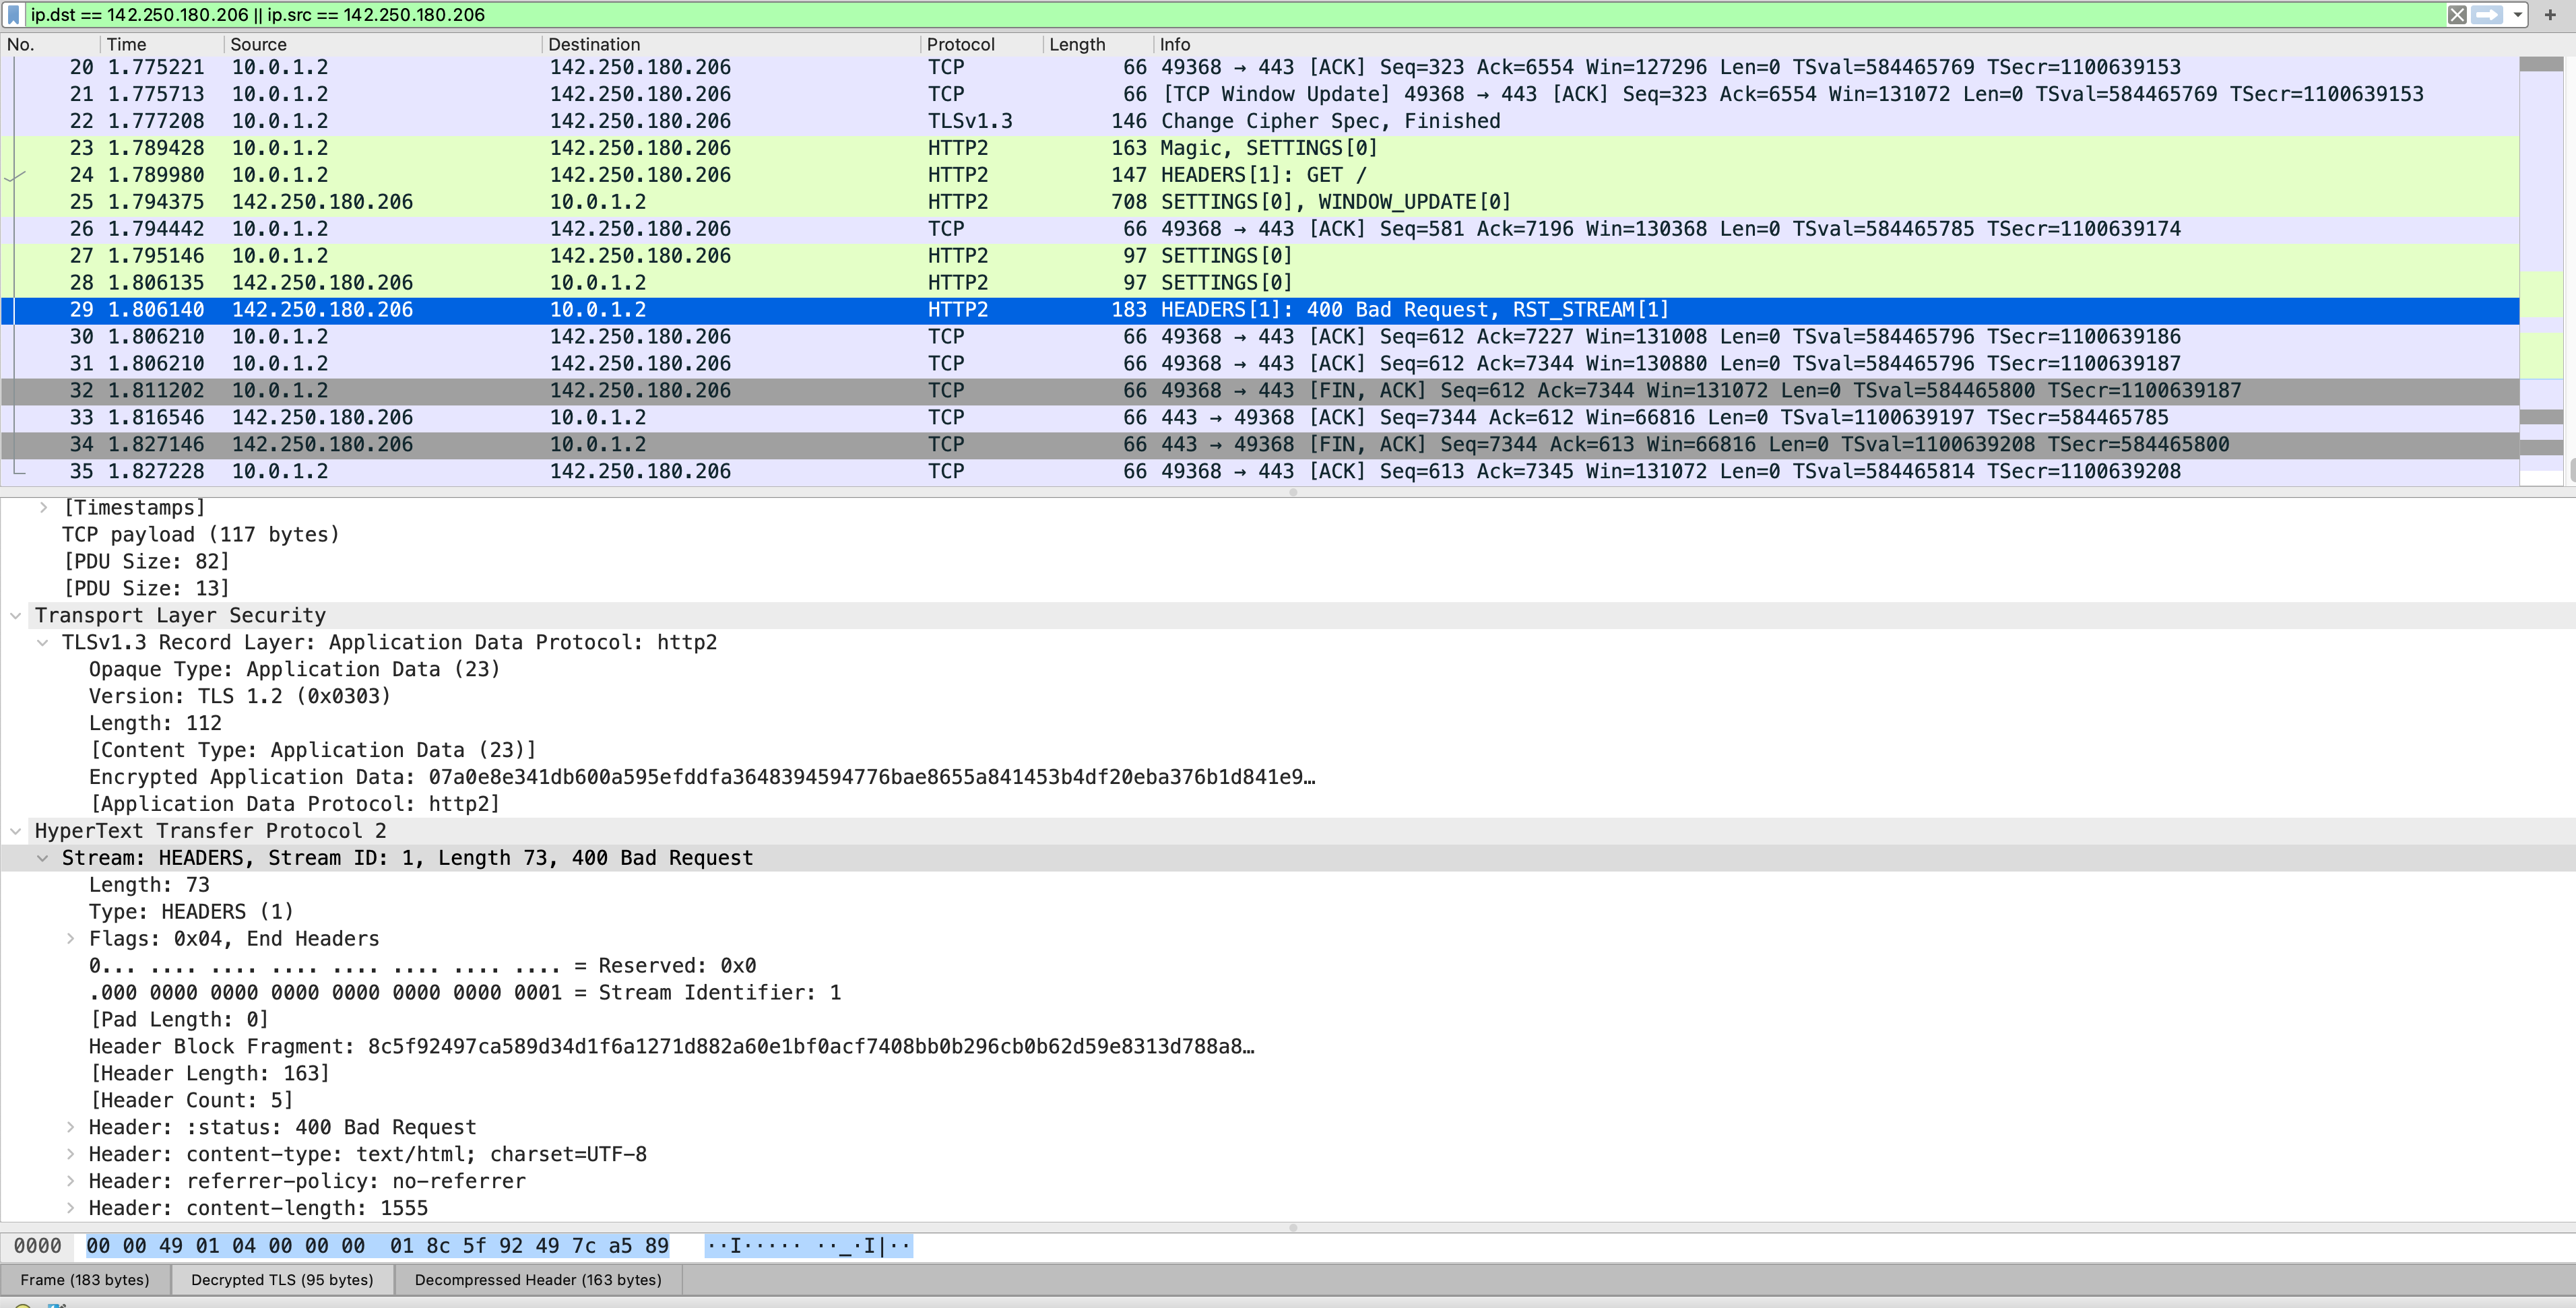Collapse the Transport Layer Security section
2576x1308 pixels.
(x=16, y=615)
